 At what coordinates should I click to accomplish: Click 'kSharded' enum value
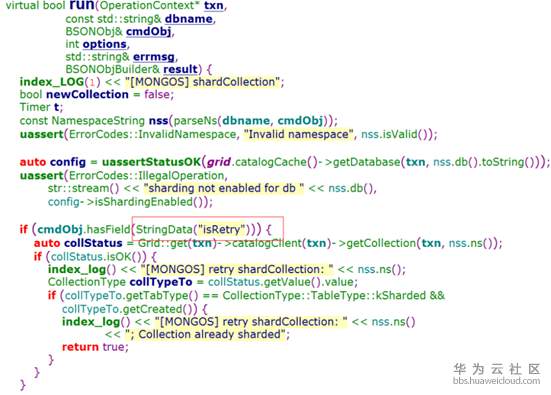pos(401,296)
